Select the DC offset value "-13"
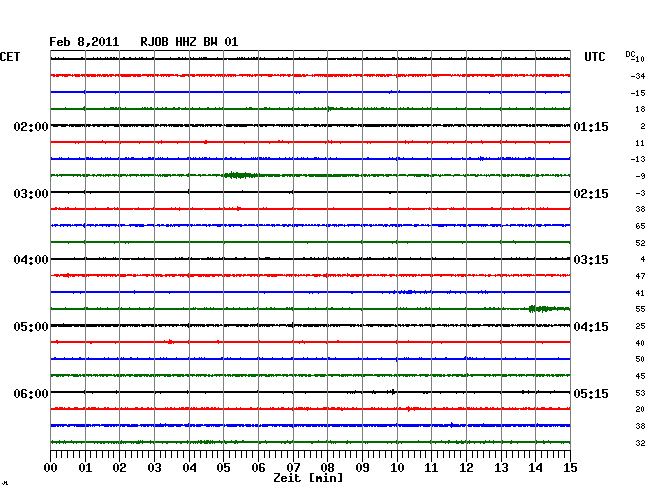Screen dimensions: 650x494 coord(638,159)
